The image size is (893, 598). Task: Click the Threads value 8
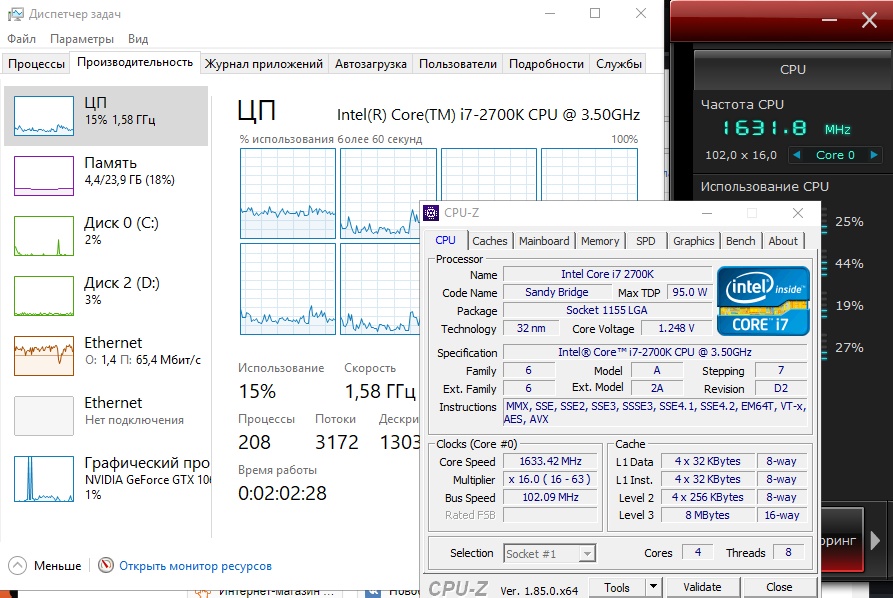tap(788, 552)
